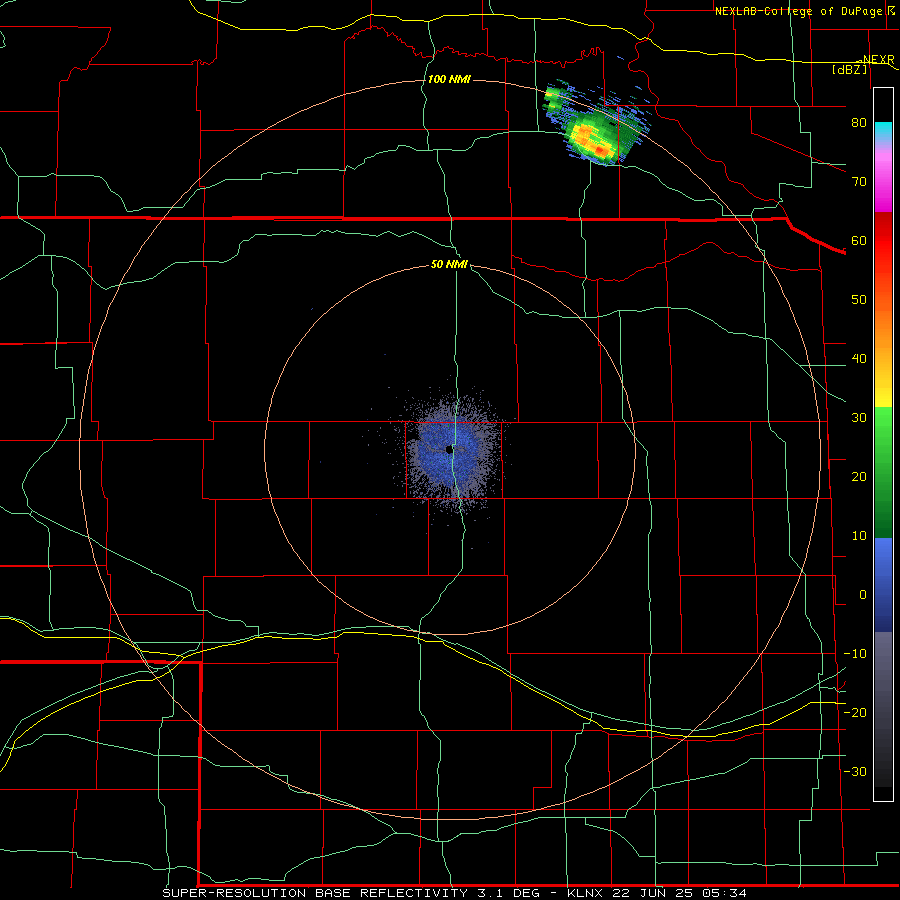Viewport: 900px width, 900px height.
Task: Click the 100 NMI range ring label
Action: (449, 79)
